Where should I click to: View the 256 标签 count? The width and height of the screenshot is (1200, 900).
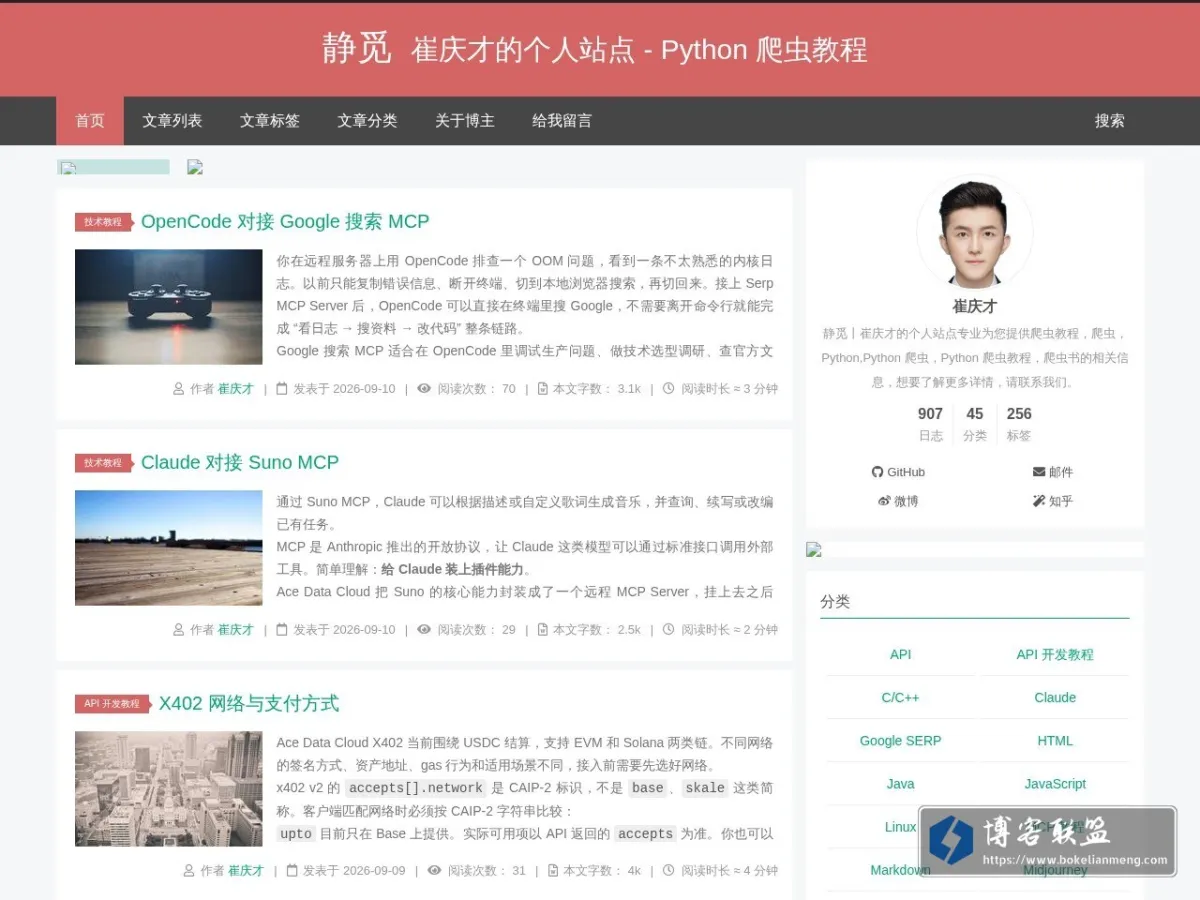1019,424
